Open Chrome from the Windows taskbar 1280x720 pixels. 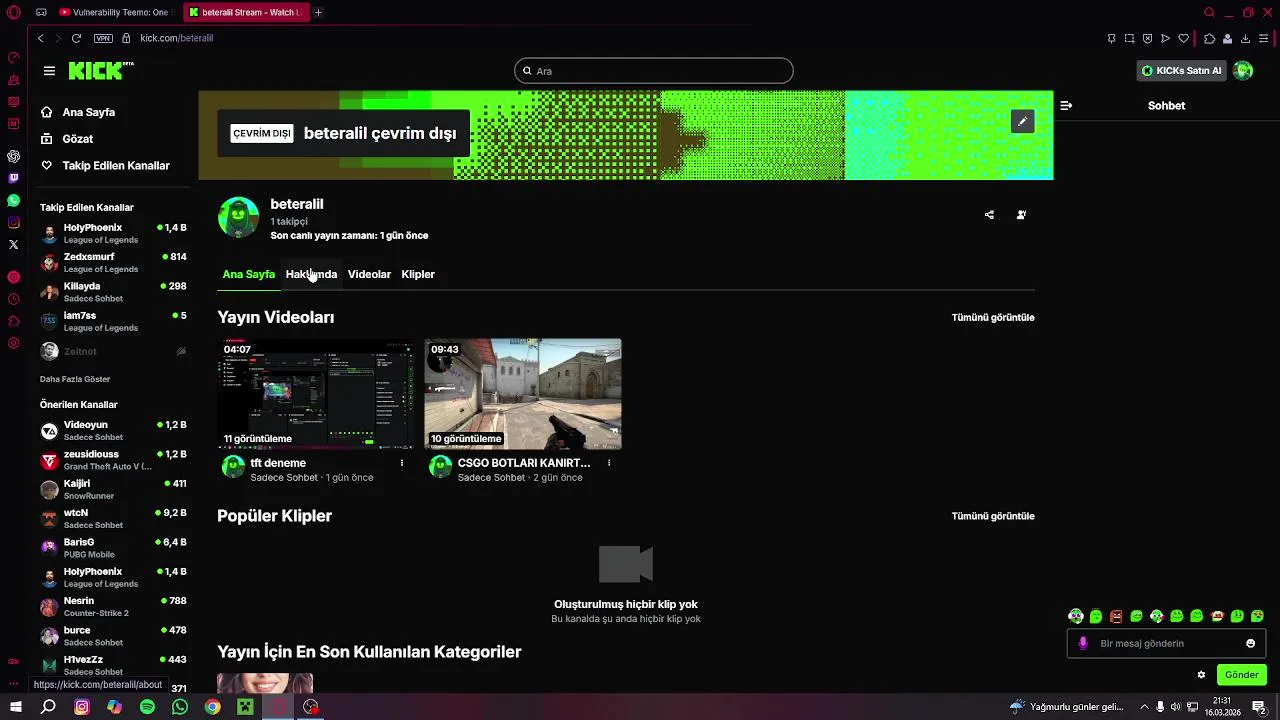212,707
